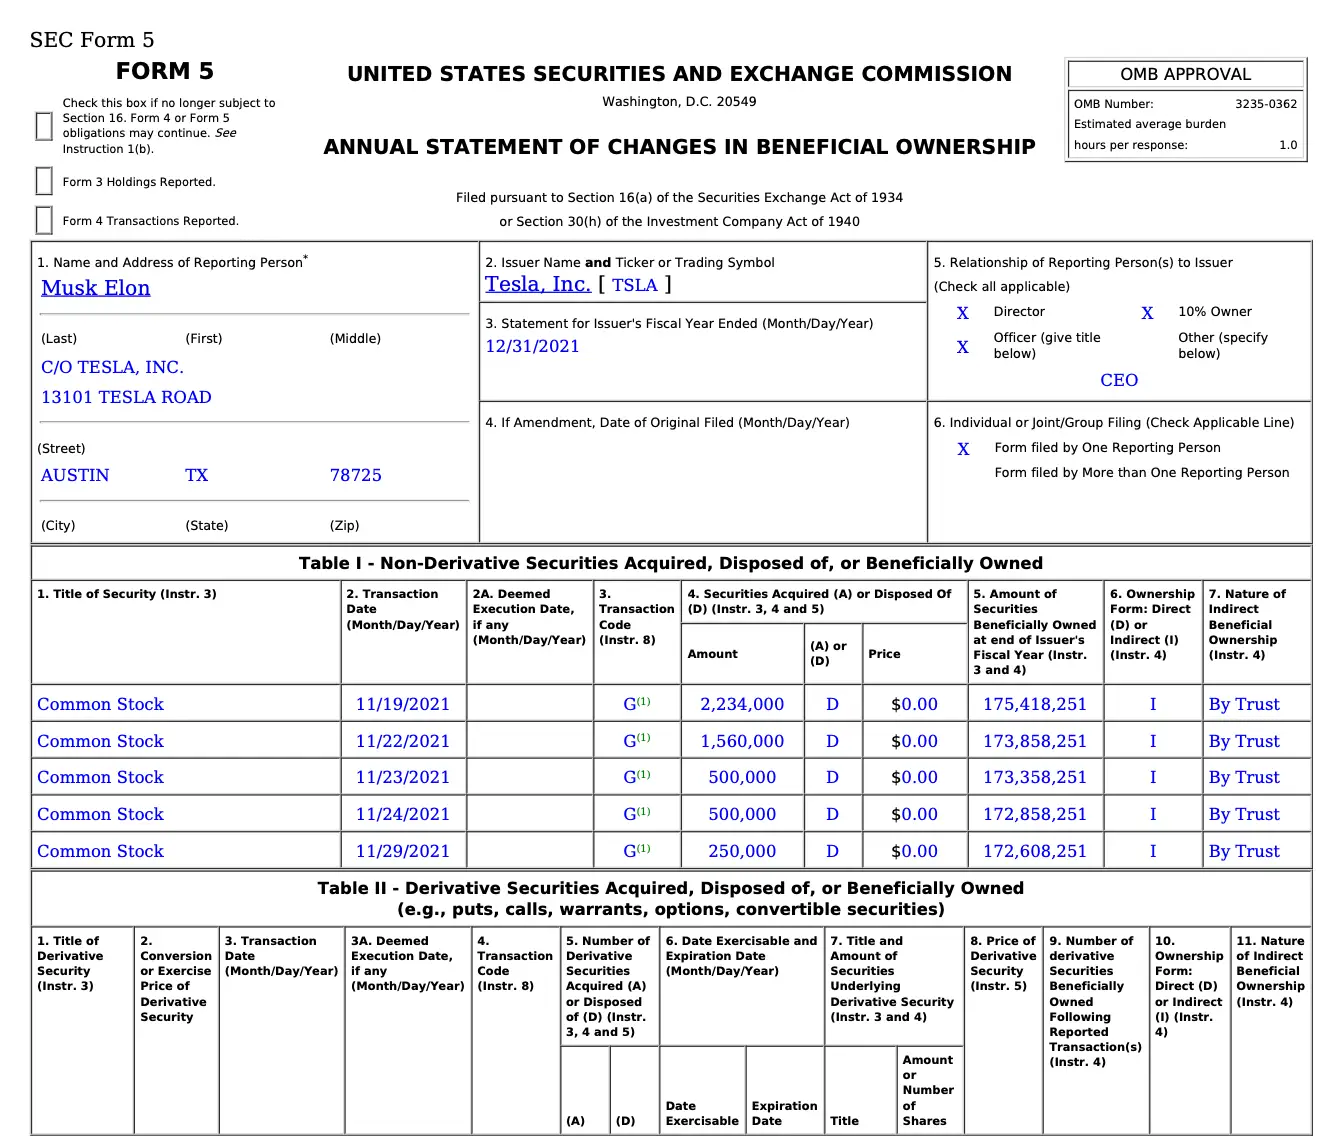This screenshot has height=1140, width=1330.
Task: Click the X mark next to Director
Action: (962, 313)
